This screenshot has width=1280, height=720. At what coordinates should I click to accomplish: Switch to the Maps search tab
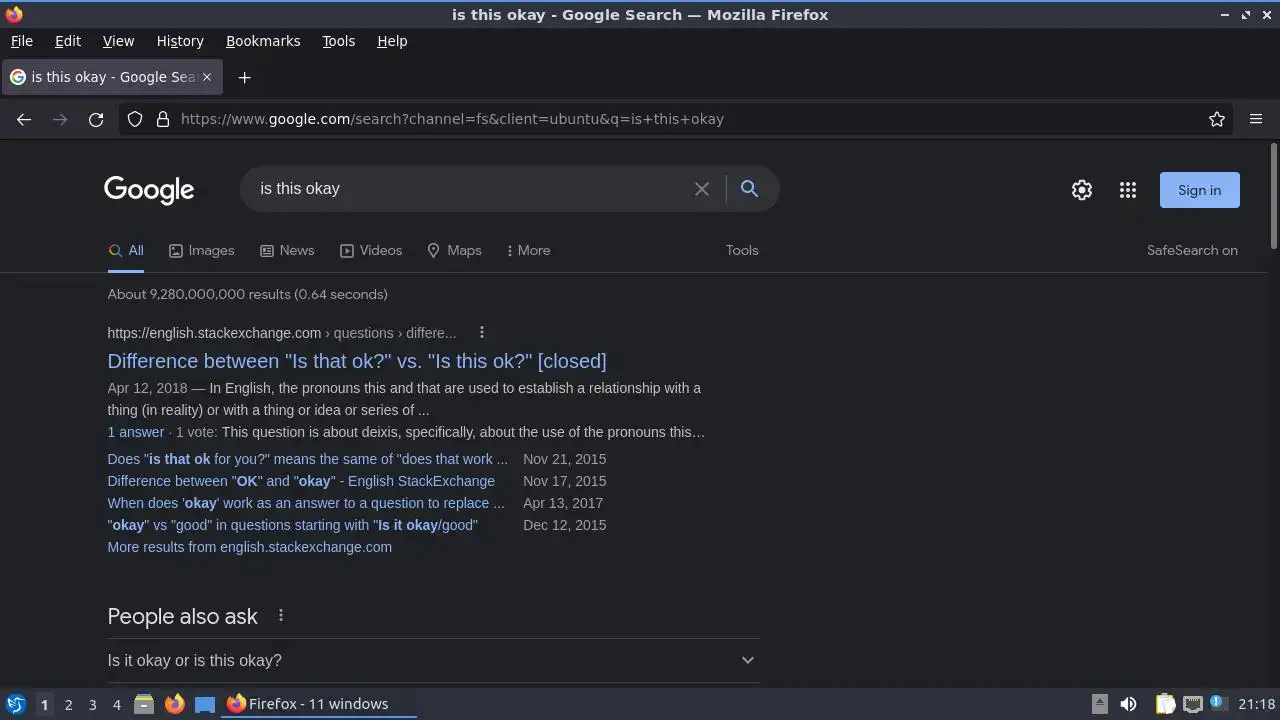click(454, 250)
